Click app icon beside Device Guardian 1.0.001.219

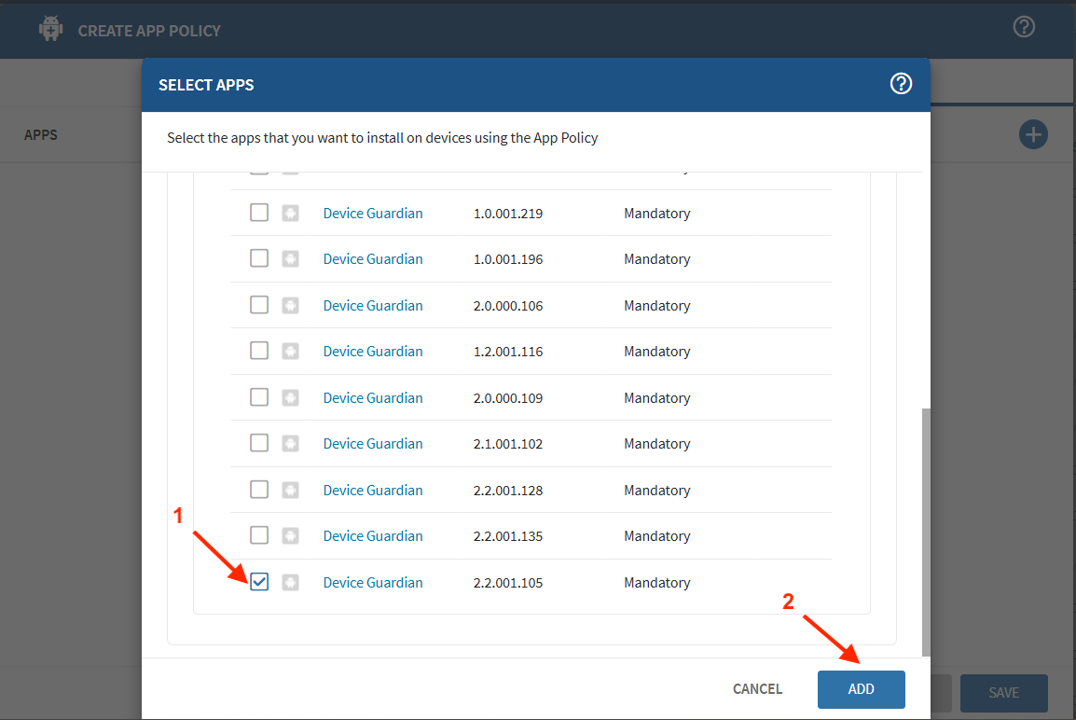290,213
